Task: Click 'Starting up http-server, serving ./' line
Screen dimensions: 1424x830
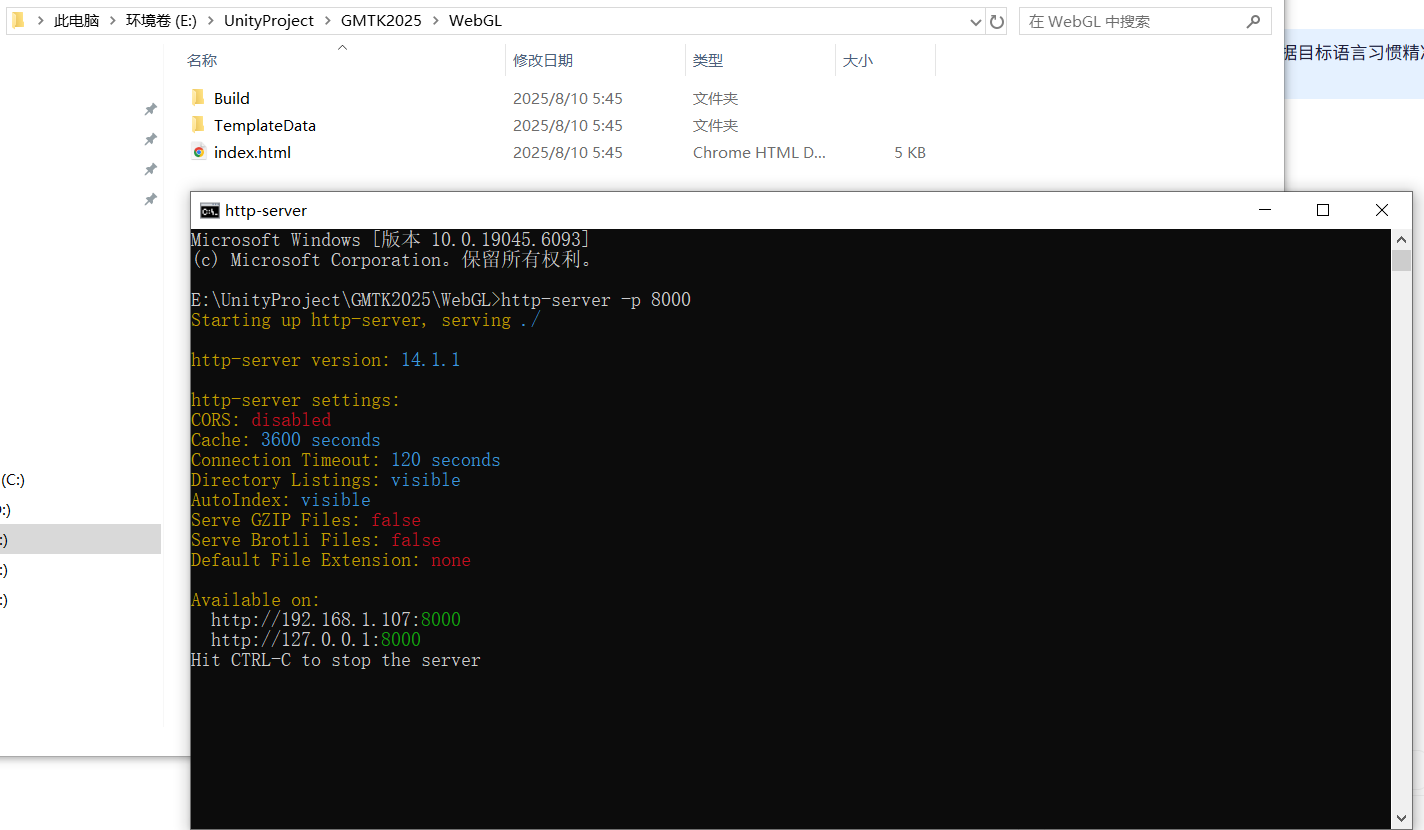Action: click(366, 320)
